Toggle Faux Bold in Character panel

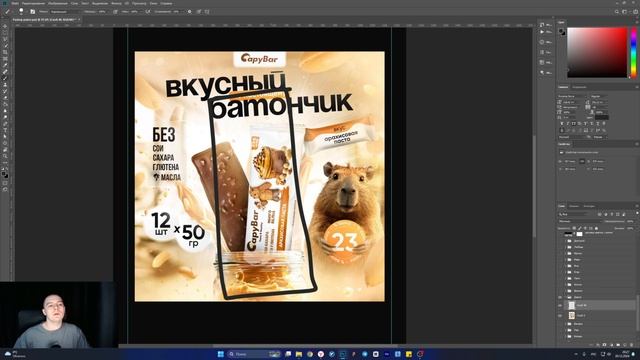pos(562,123)
